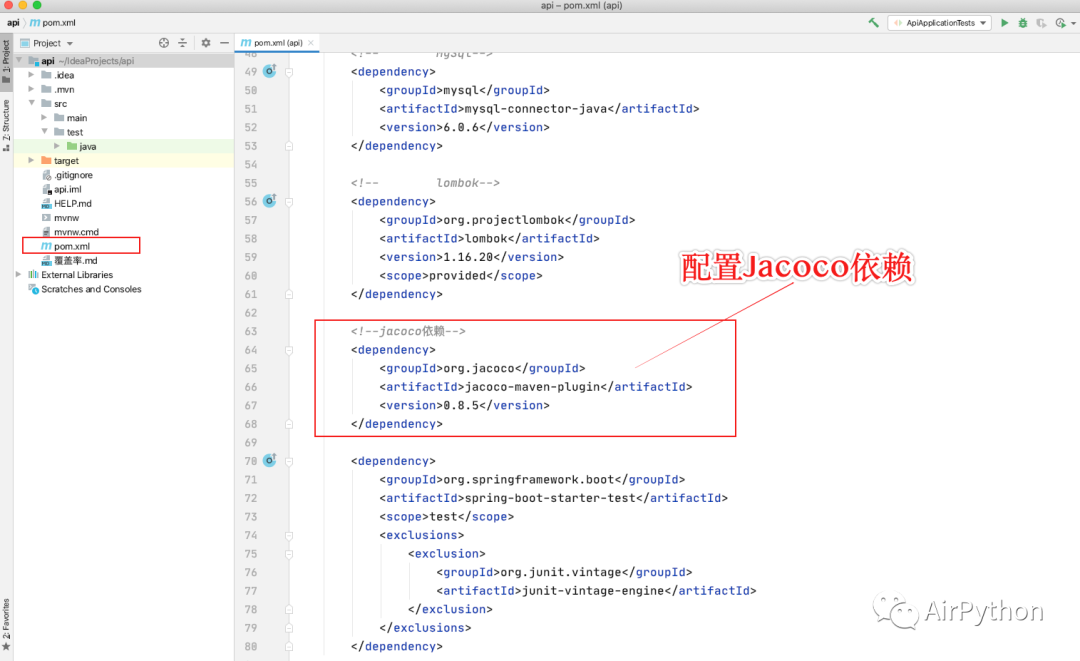Open the dropdown arrow beside the profiler icon
1080x661 pixels.
tap(1073, 23)
